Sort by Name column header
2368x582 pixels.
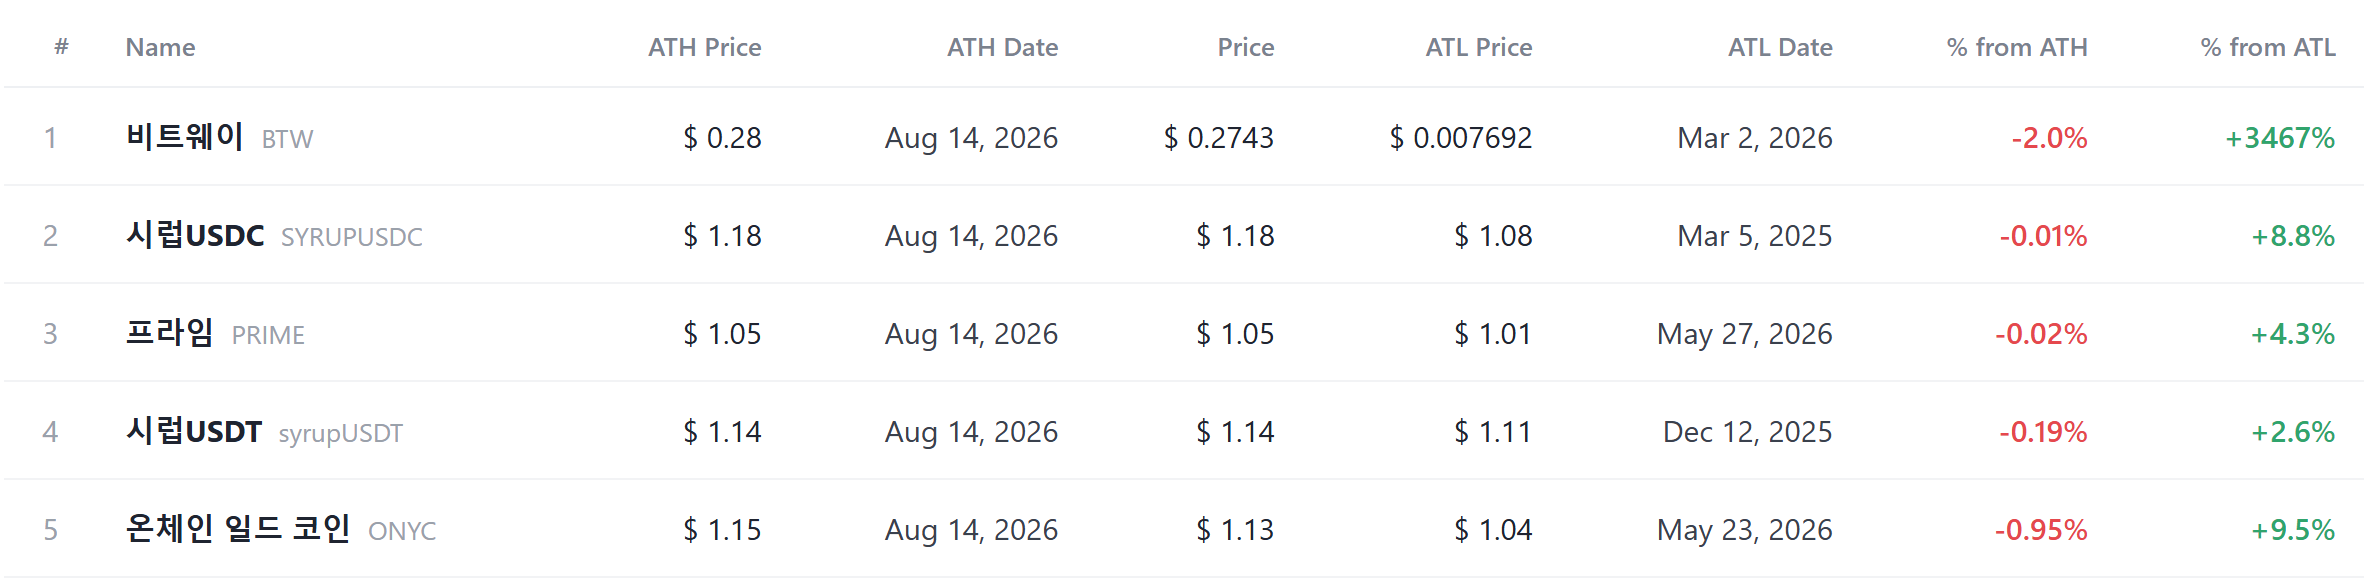coord(160,47)
